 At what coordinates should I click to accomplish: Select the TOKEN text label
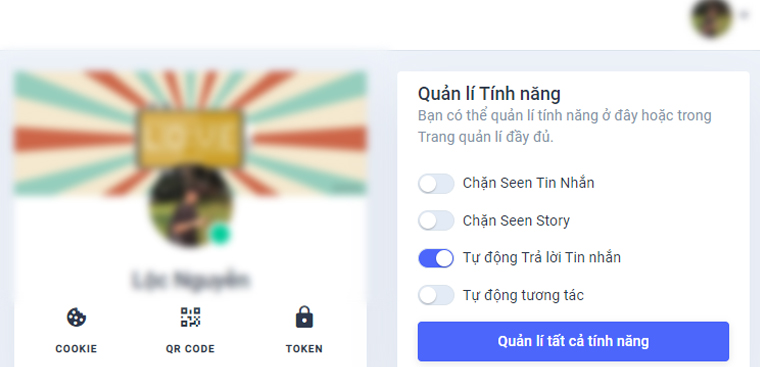tap(304, 349)
